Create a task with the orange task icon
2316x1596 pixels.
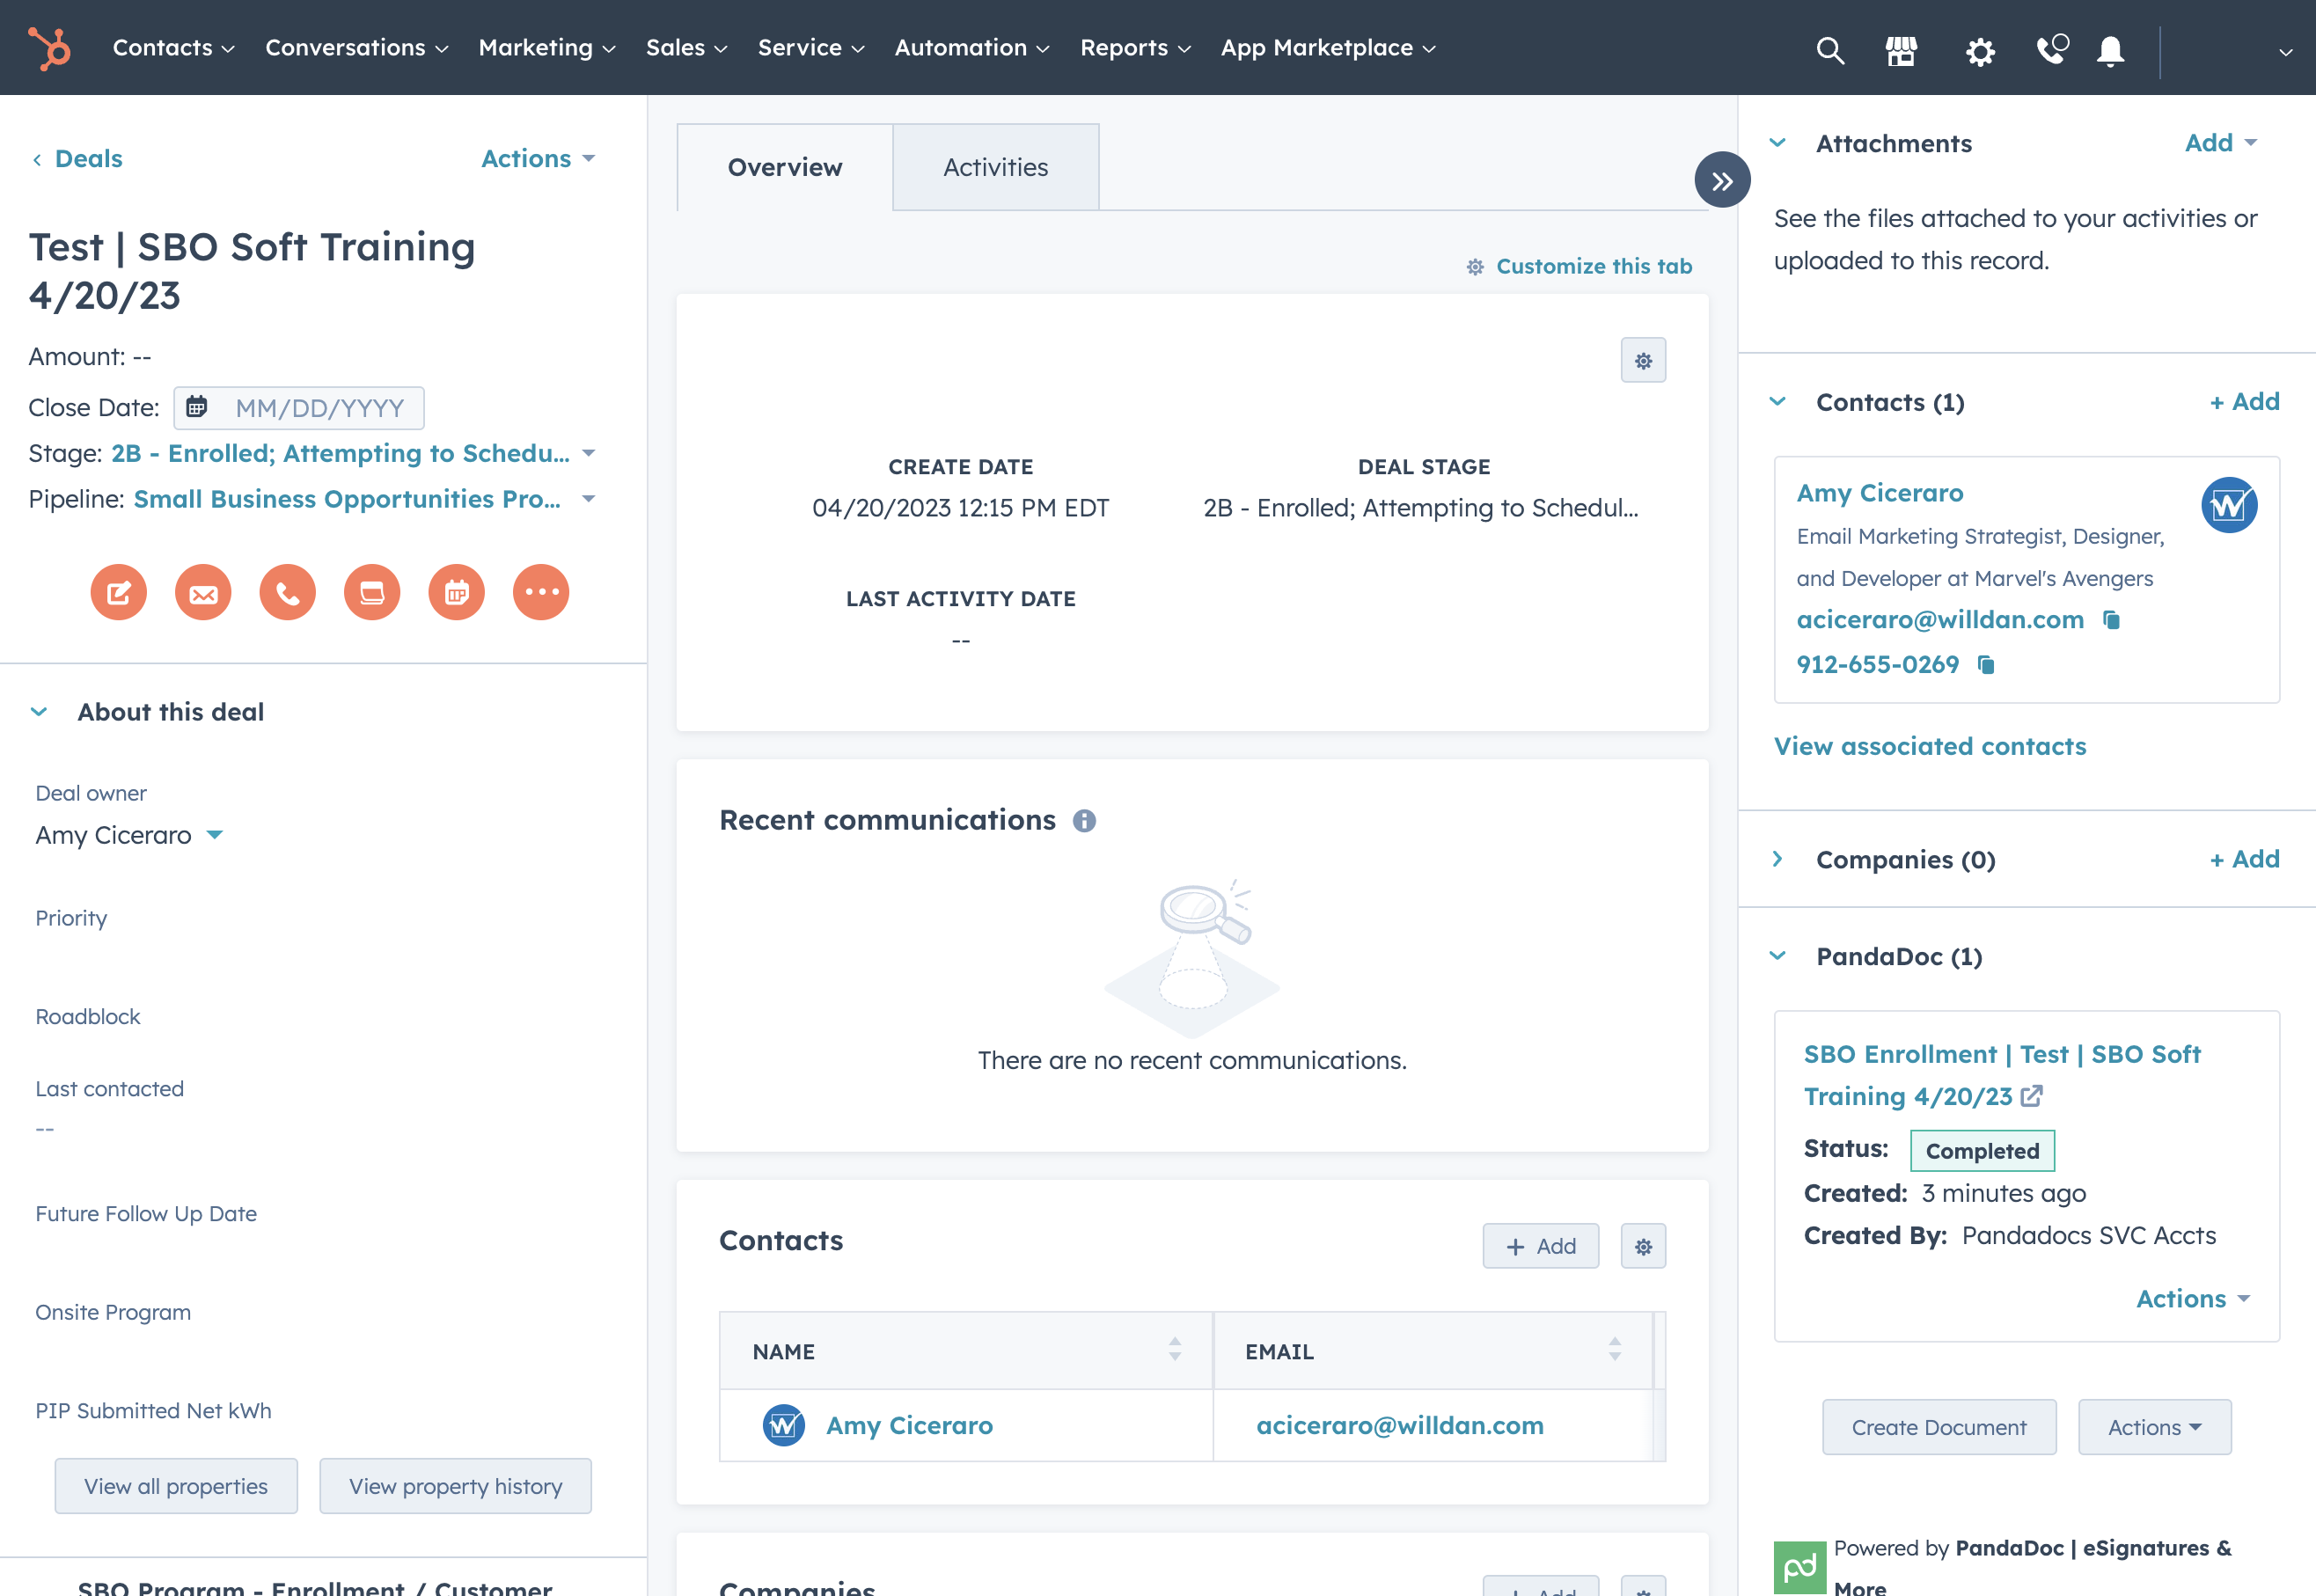[x=372, y=593]
